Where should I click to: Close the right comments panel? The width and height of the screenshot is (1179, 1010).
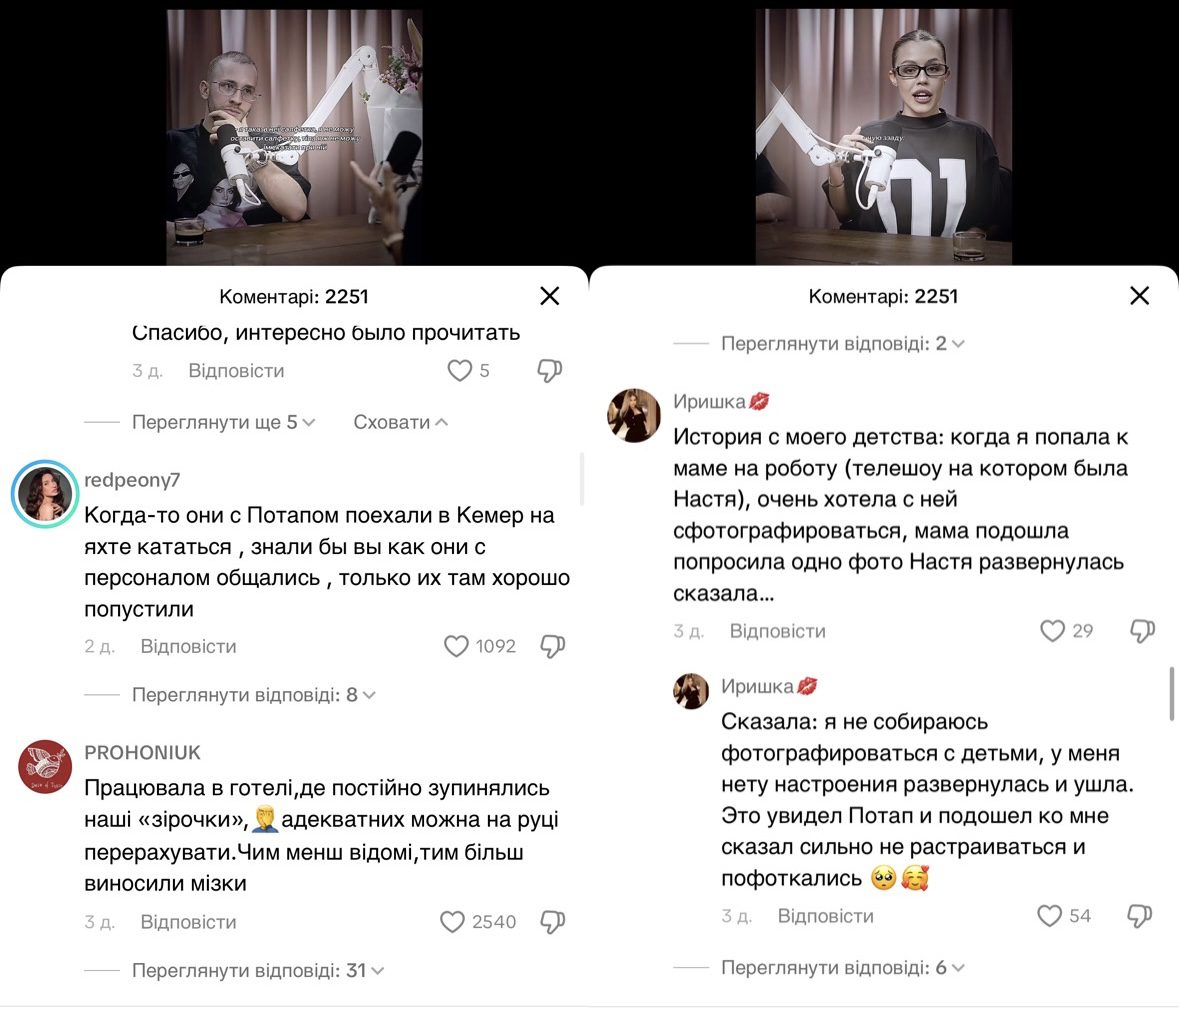click(x=1139, y=296)
